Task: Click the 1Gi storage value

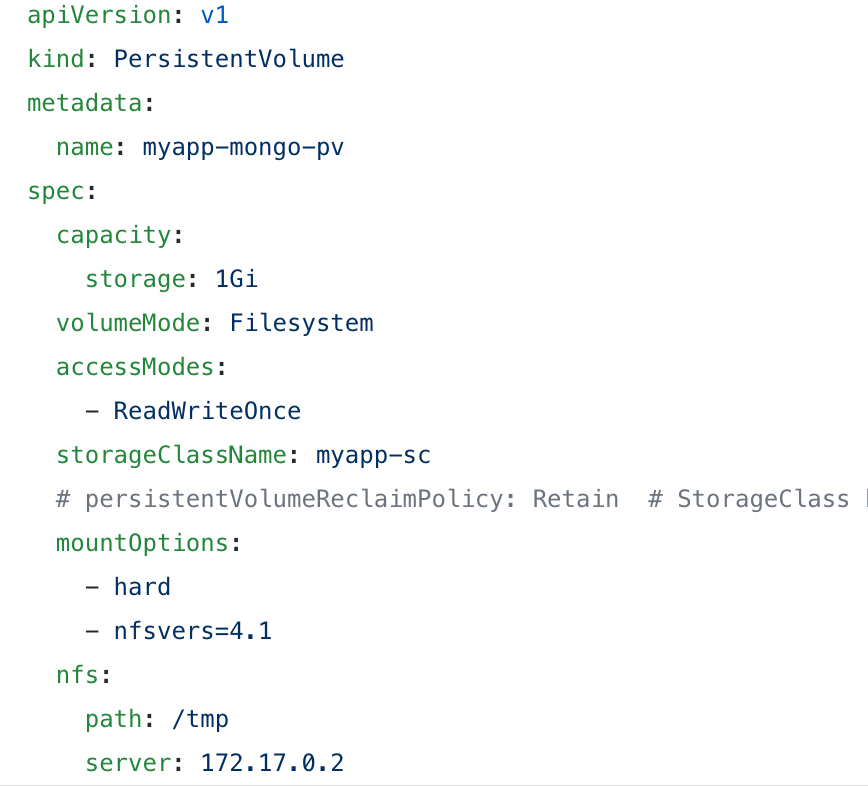Action: 237,279
